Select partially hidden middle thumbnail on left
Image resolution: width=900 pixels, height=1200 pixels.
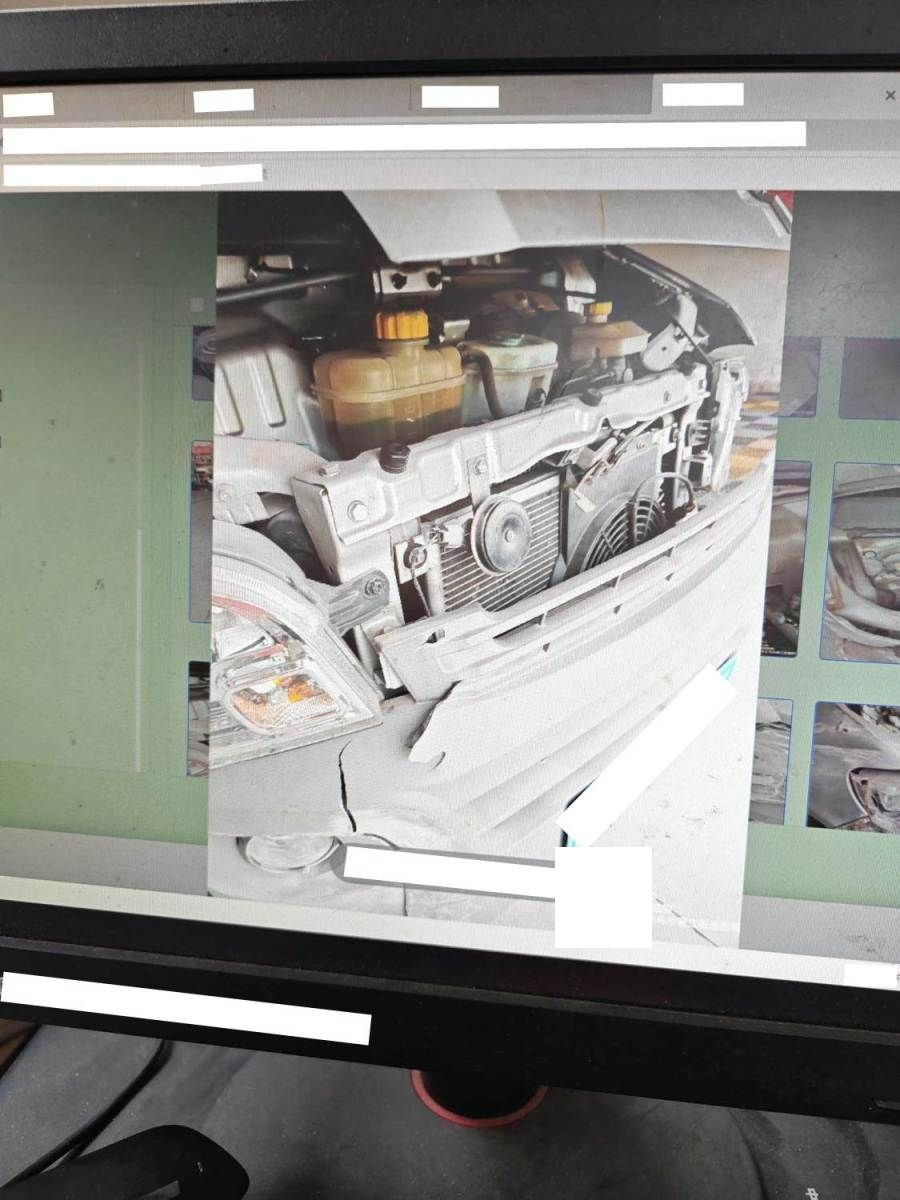201,530
